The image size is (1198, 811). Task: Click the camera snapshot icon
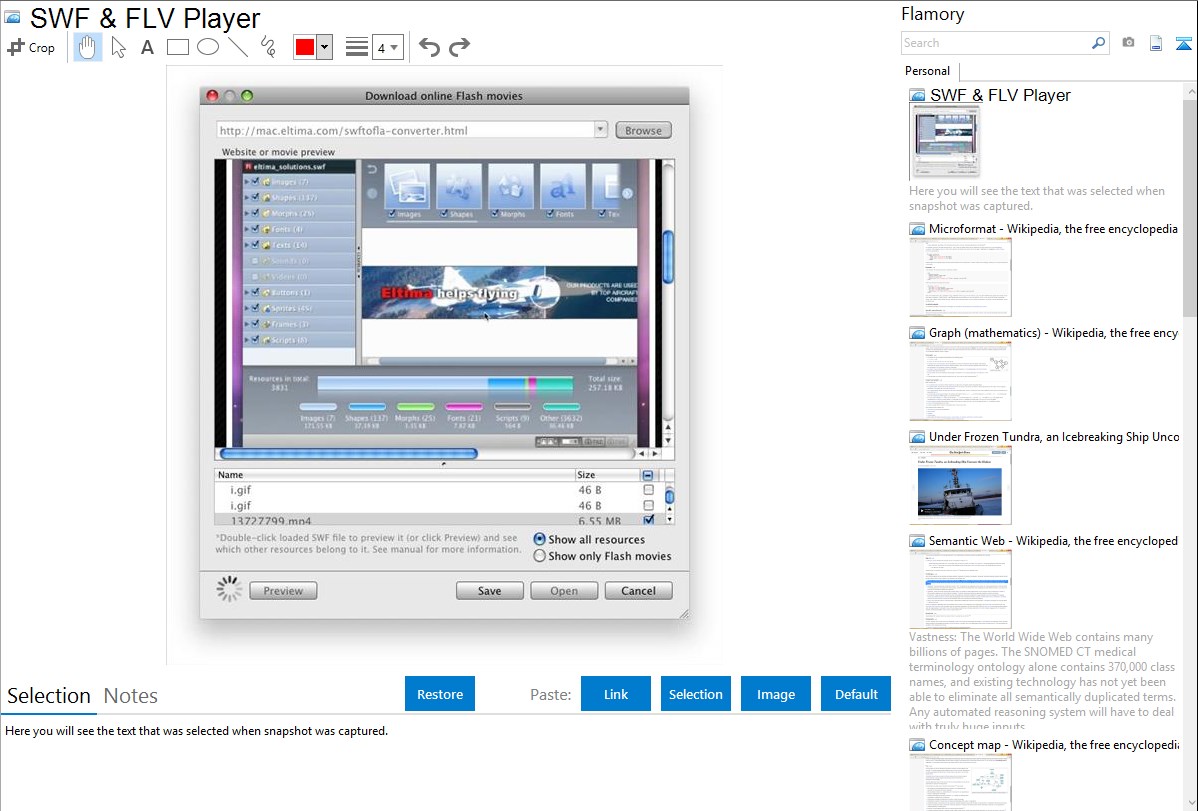point(1128,43)
